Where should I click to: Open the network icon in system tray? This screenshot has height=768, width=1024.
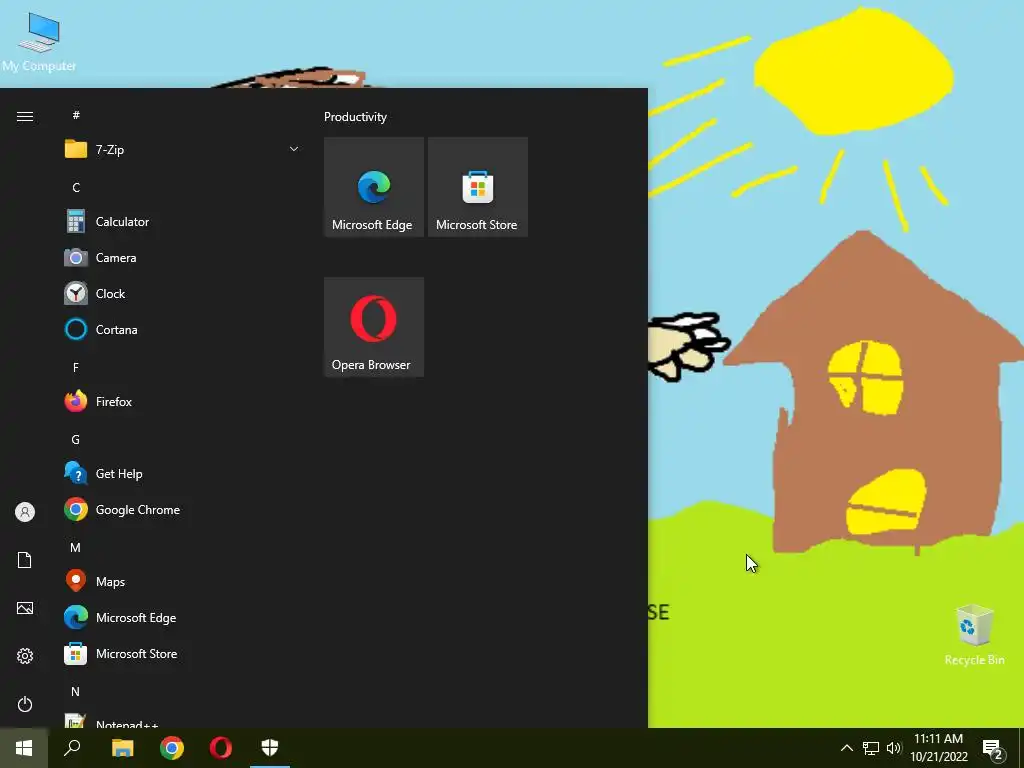point(871,748)
